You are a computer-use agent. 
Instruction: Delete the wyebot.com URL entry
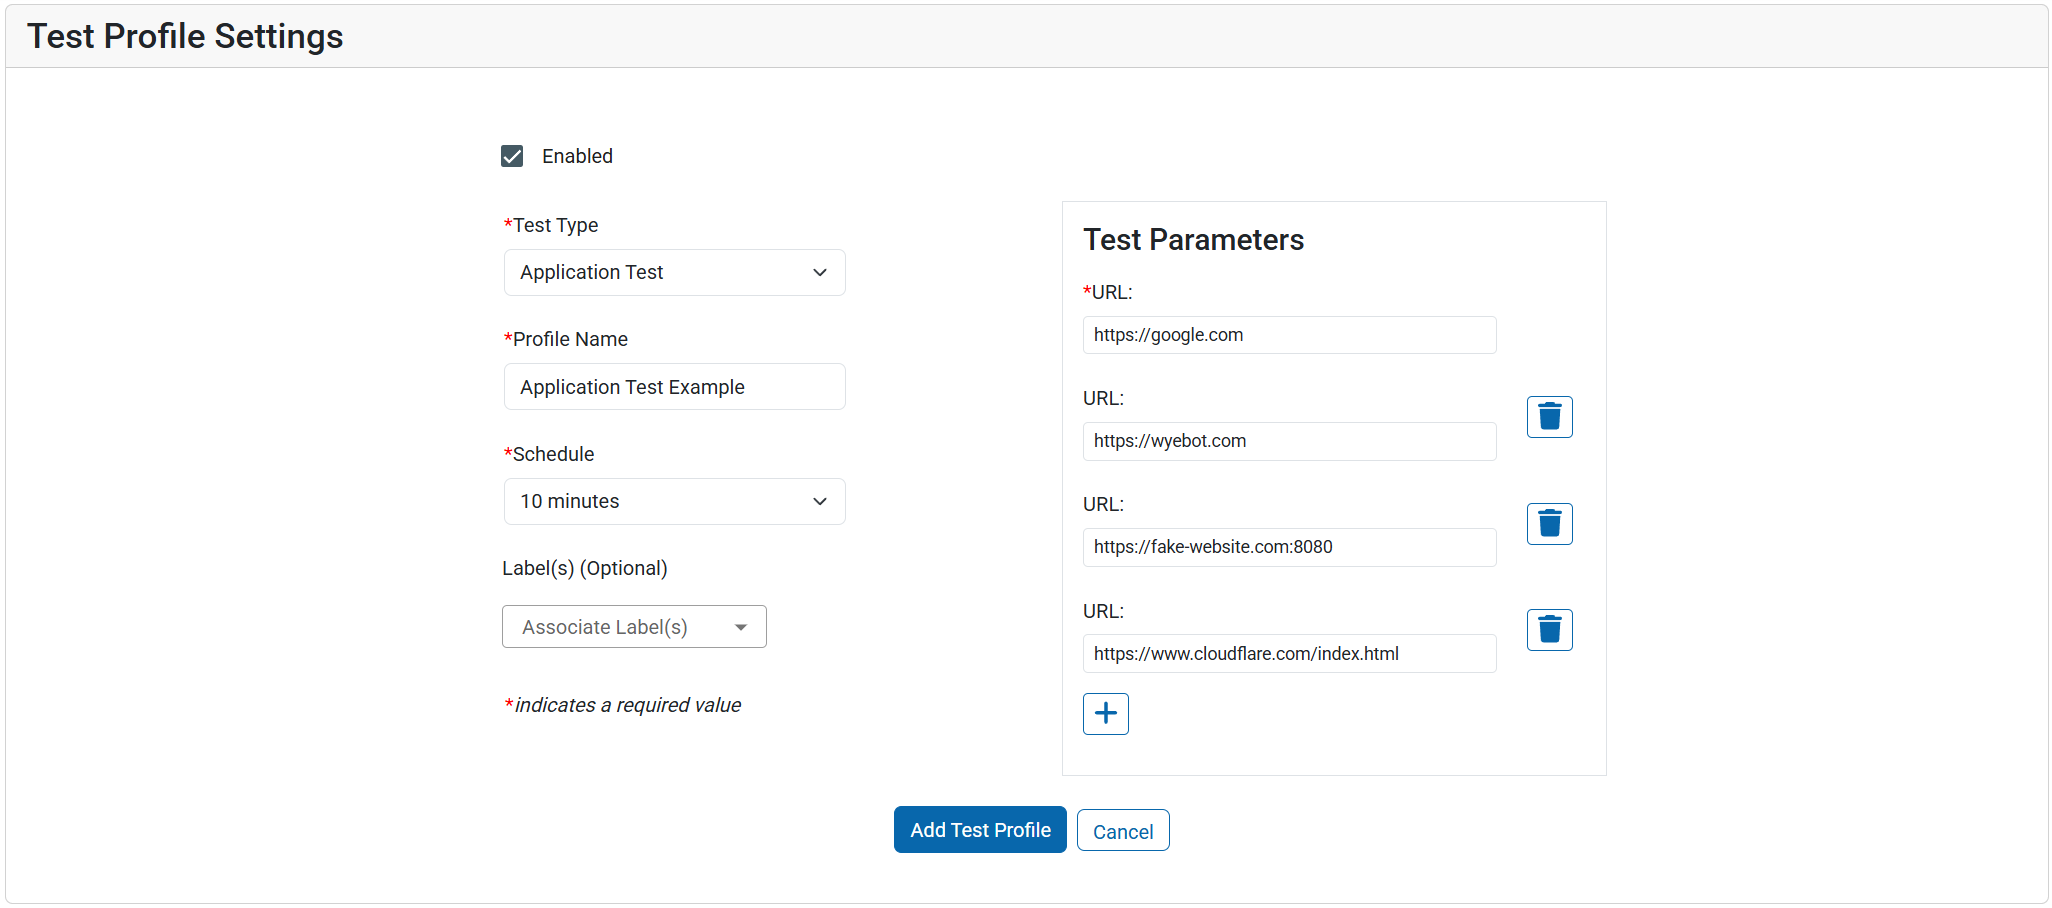(x=1549, y=417)
